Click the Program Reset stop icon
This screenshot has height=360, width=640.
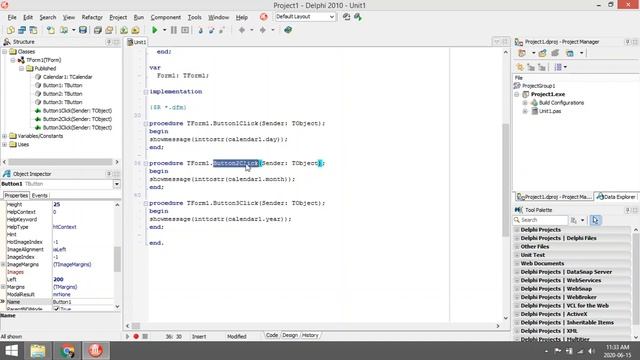(185, 30)
